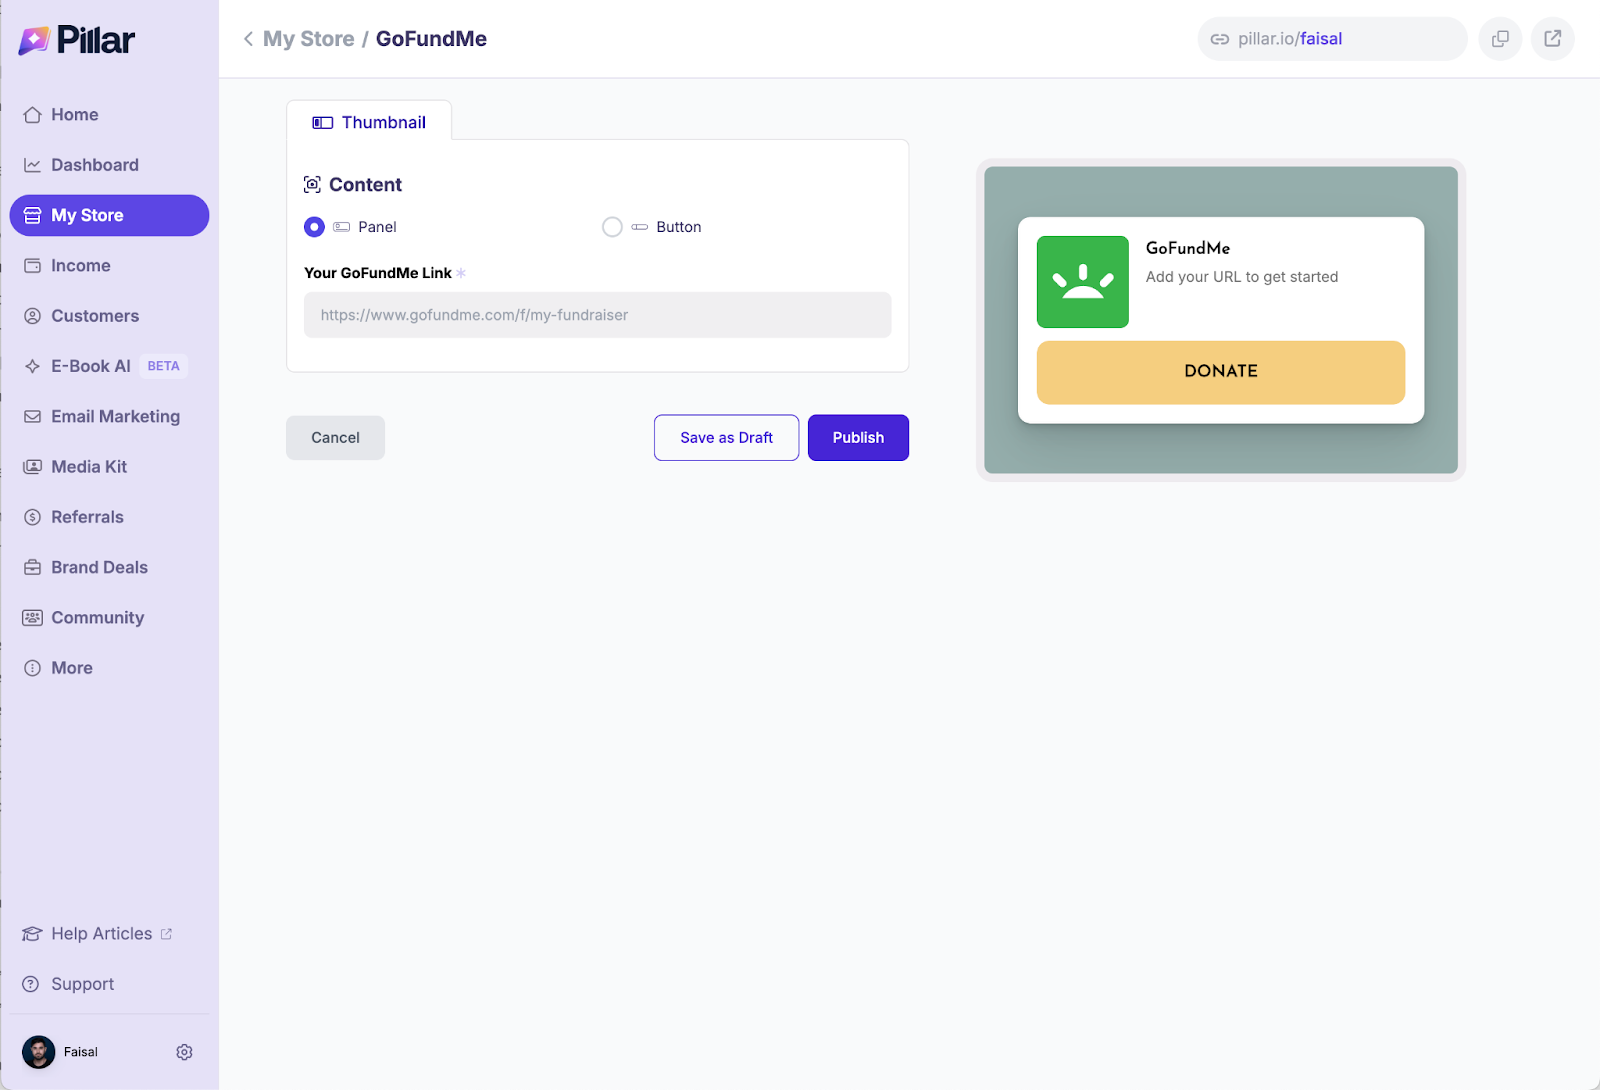Open Brand Deals in the sidebar
Image resolution: width=1600 pixels, height=1090 pixels.
pyautogui.click(x=109, y=567)
